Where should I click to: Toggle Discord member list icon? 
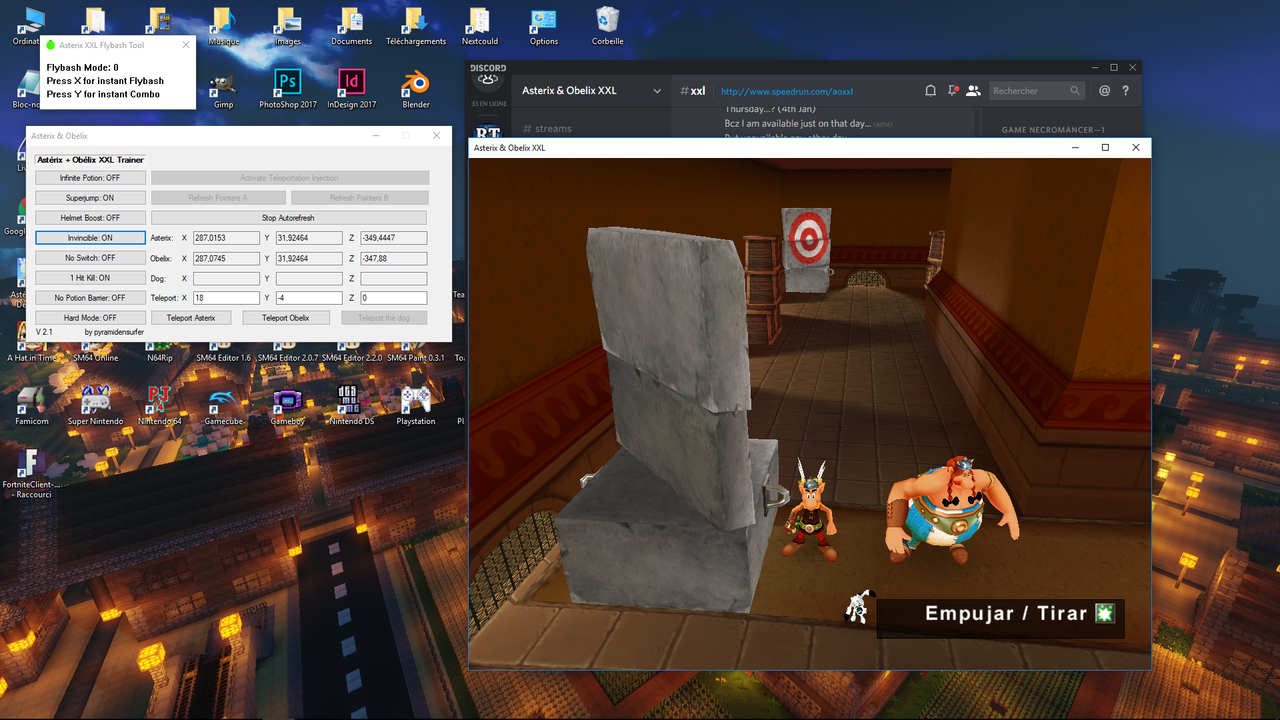tap(973, 90)
